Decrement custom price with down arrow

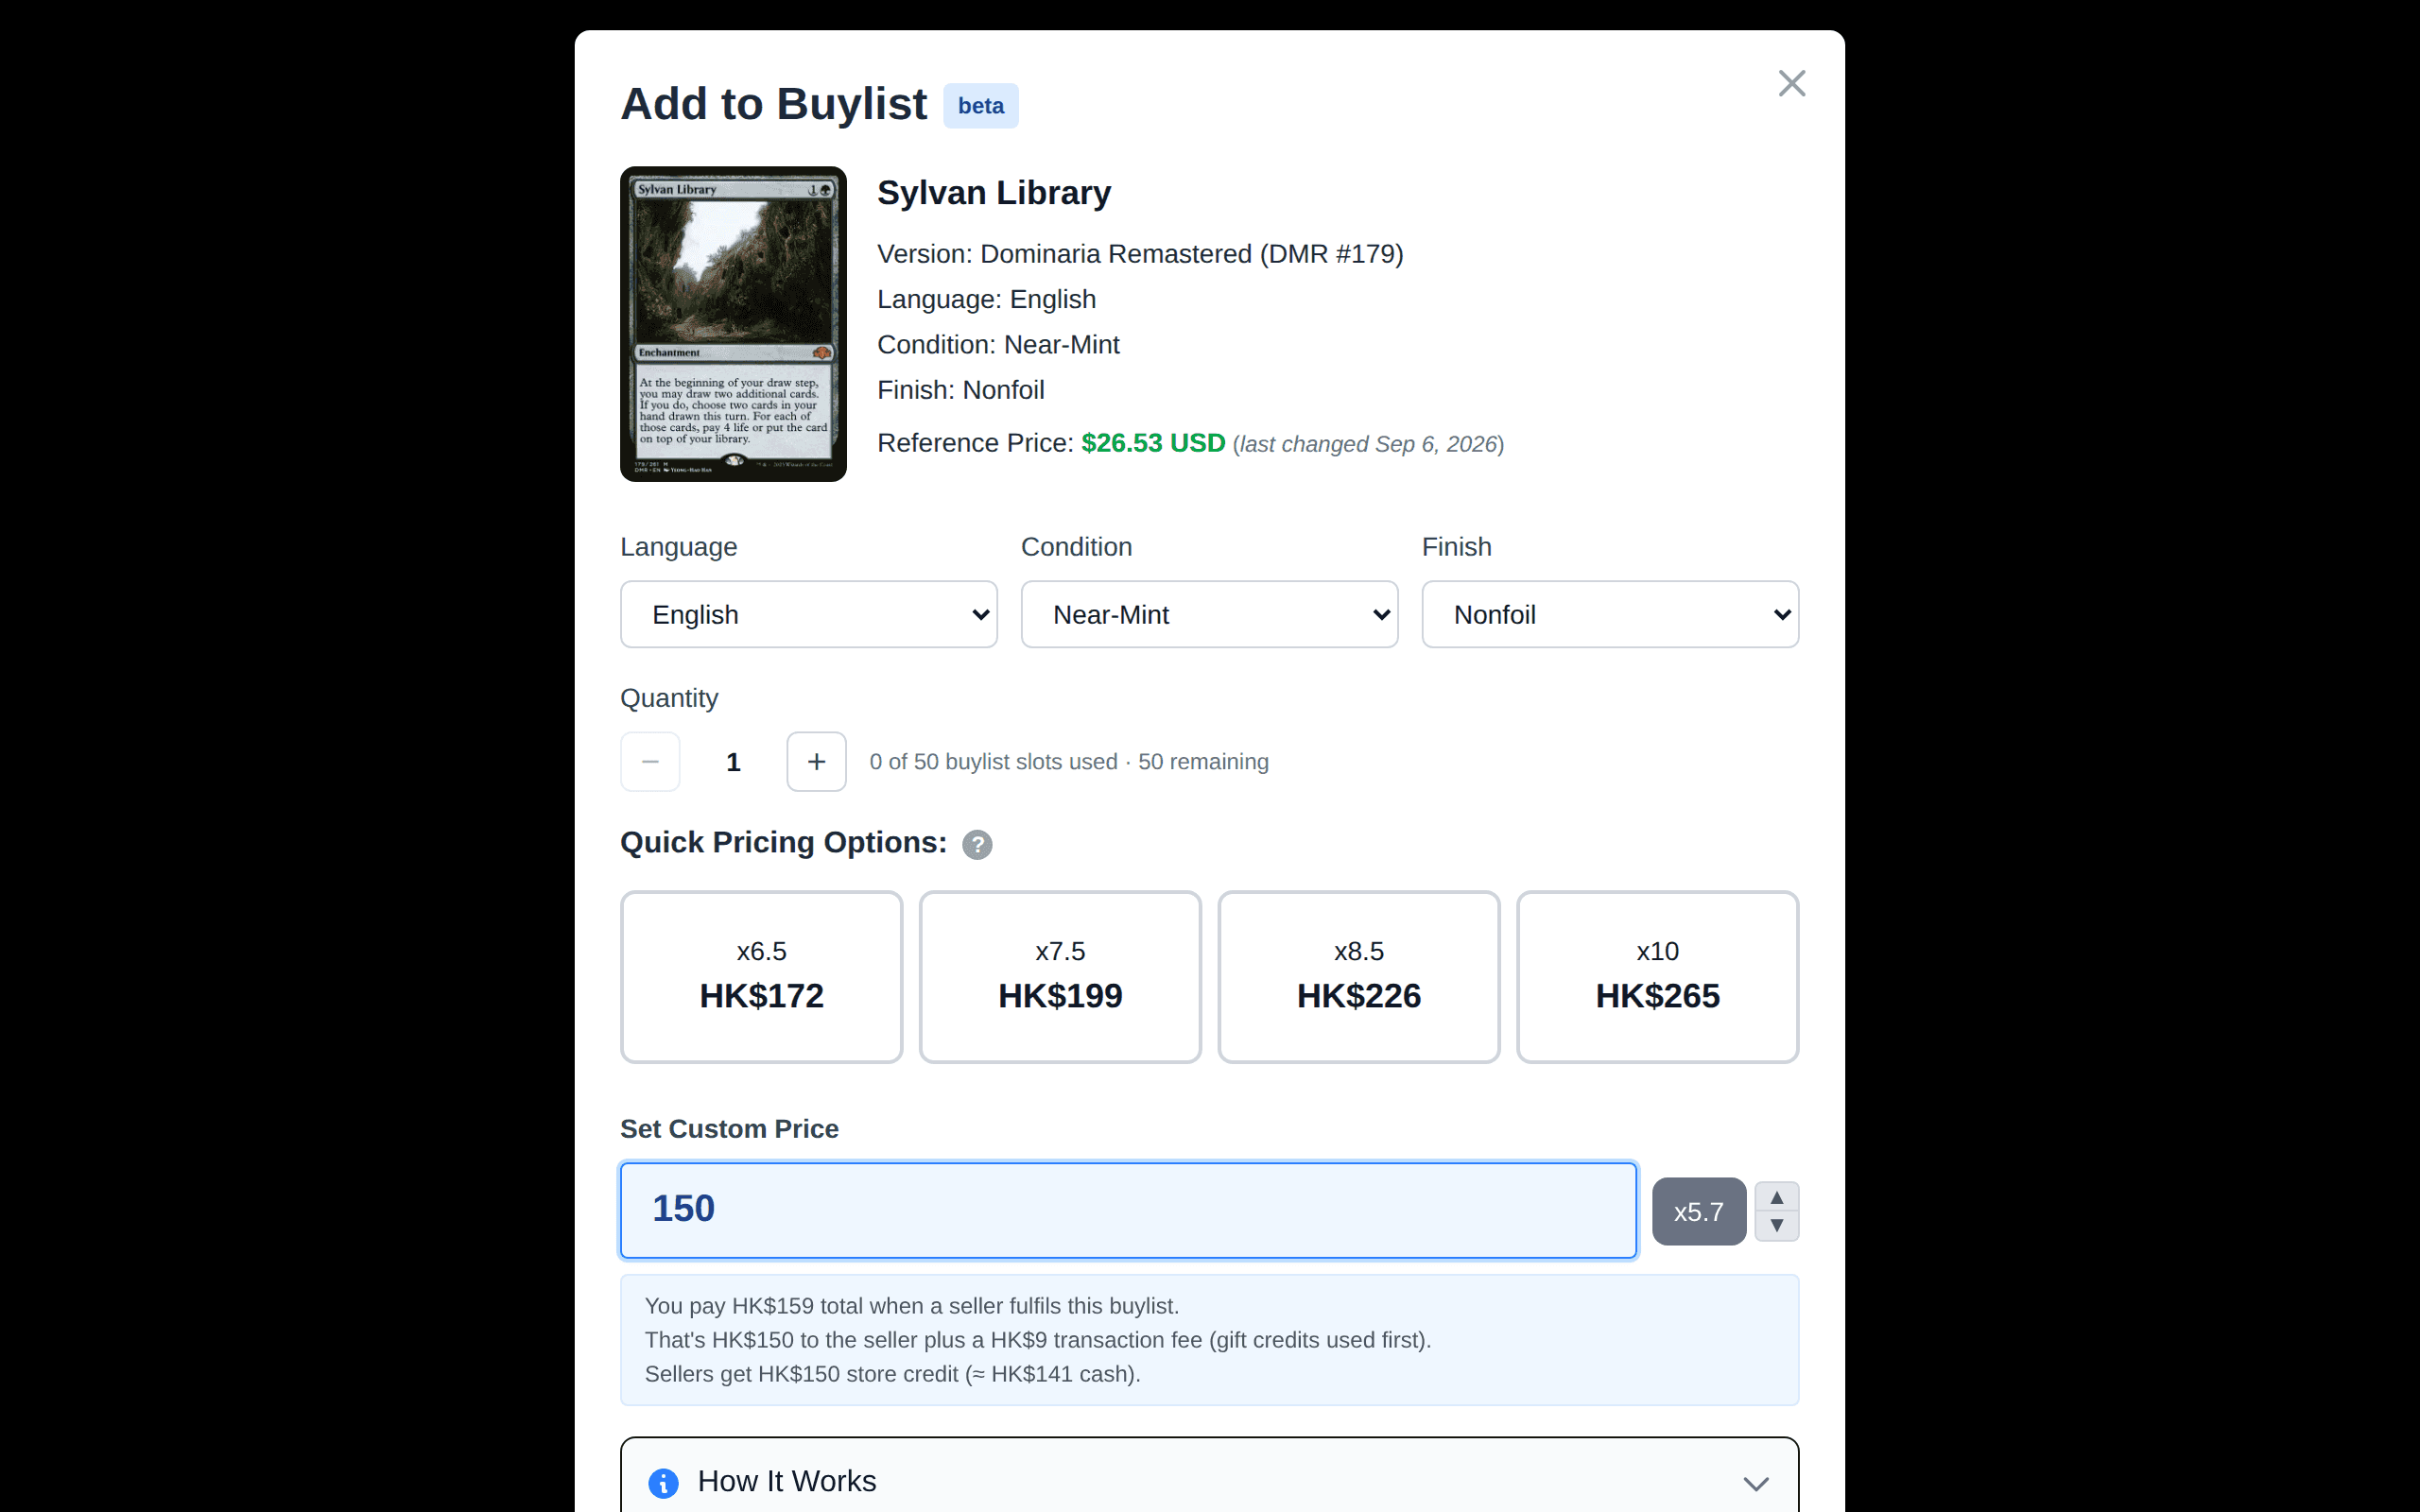pos(1776,1226)
